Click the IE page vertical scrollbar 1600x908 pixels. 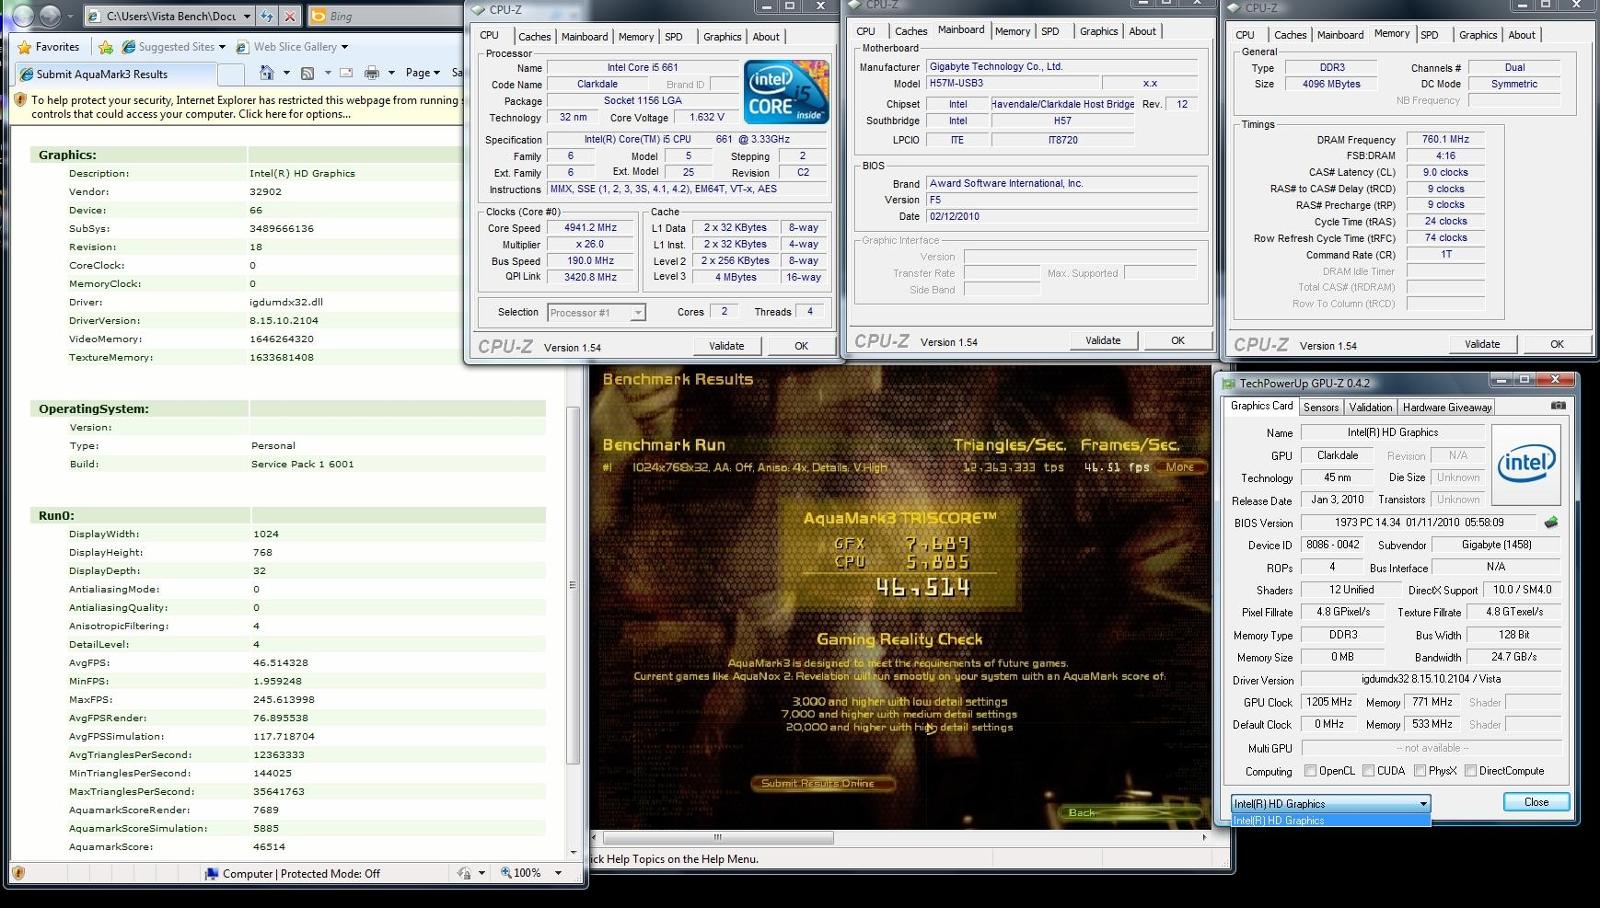pyautogui.click(x=573, y=585)
